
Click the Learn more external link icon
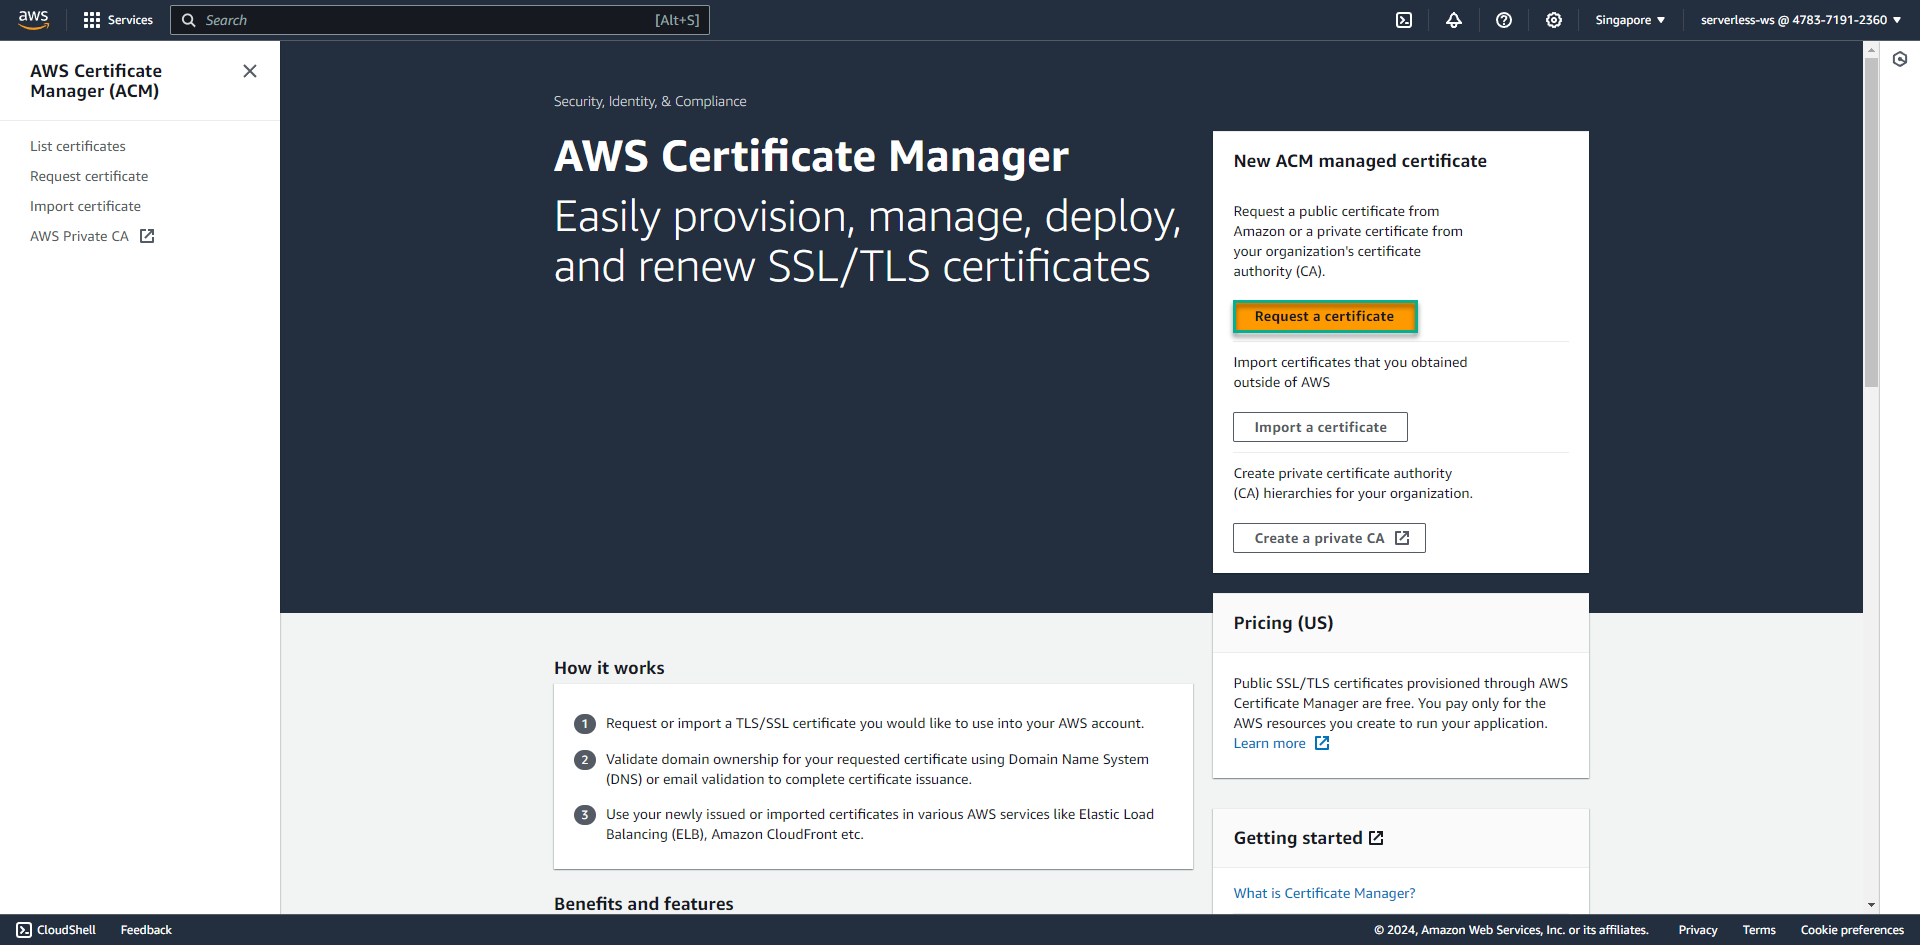(1322, 743)
